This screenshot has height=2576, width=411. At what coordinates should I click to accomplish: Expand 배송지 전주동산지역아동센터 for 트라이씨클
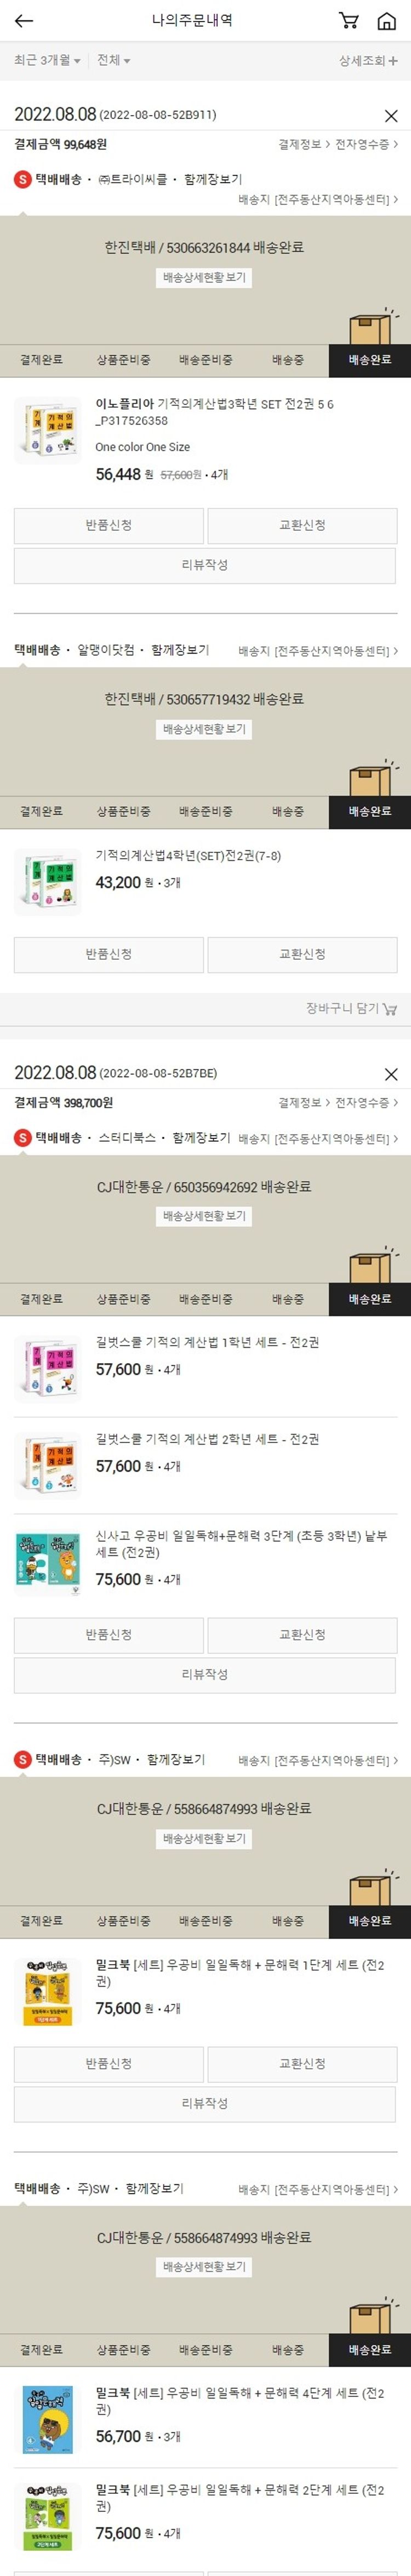click(x=318, y=199)
